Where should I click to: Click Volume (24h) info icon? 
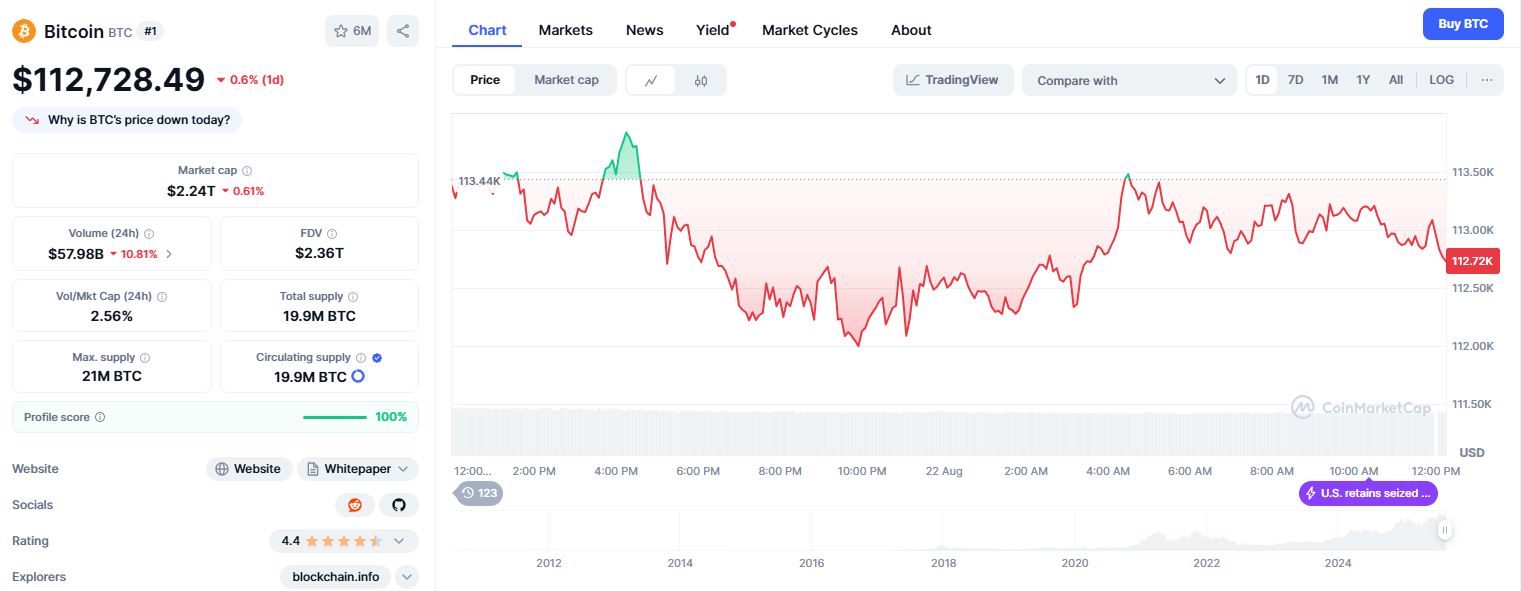pyautogui.click(x=149, y=233)
